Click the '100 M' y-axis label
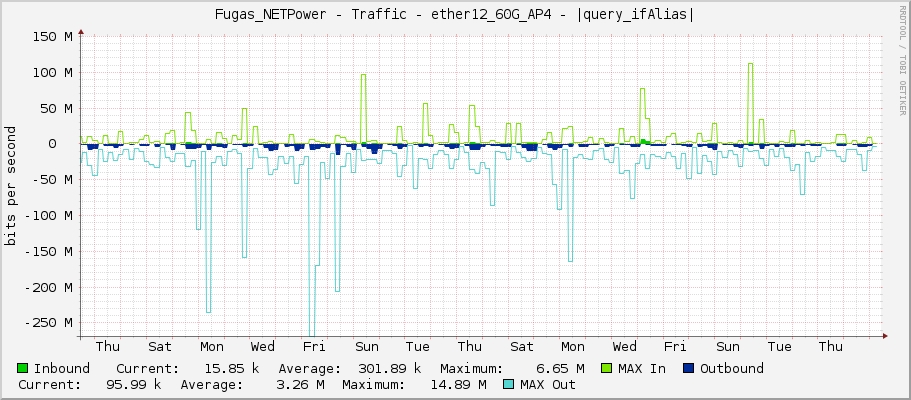911x400 pixels. pos(53,73)
